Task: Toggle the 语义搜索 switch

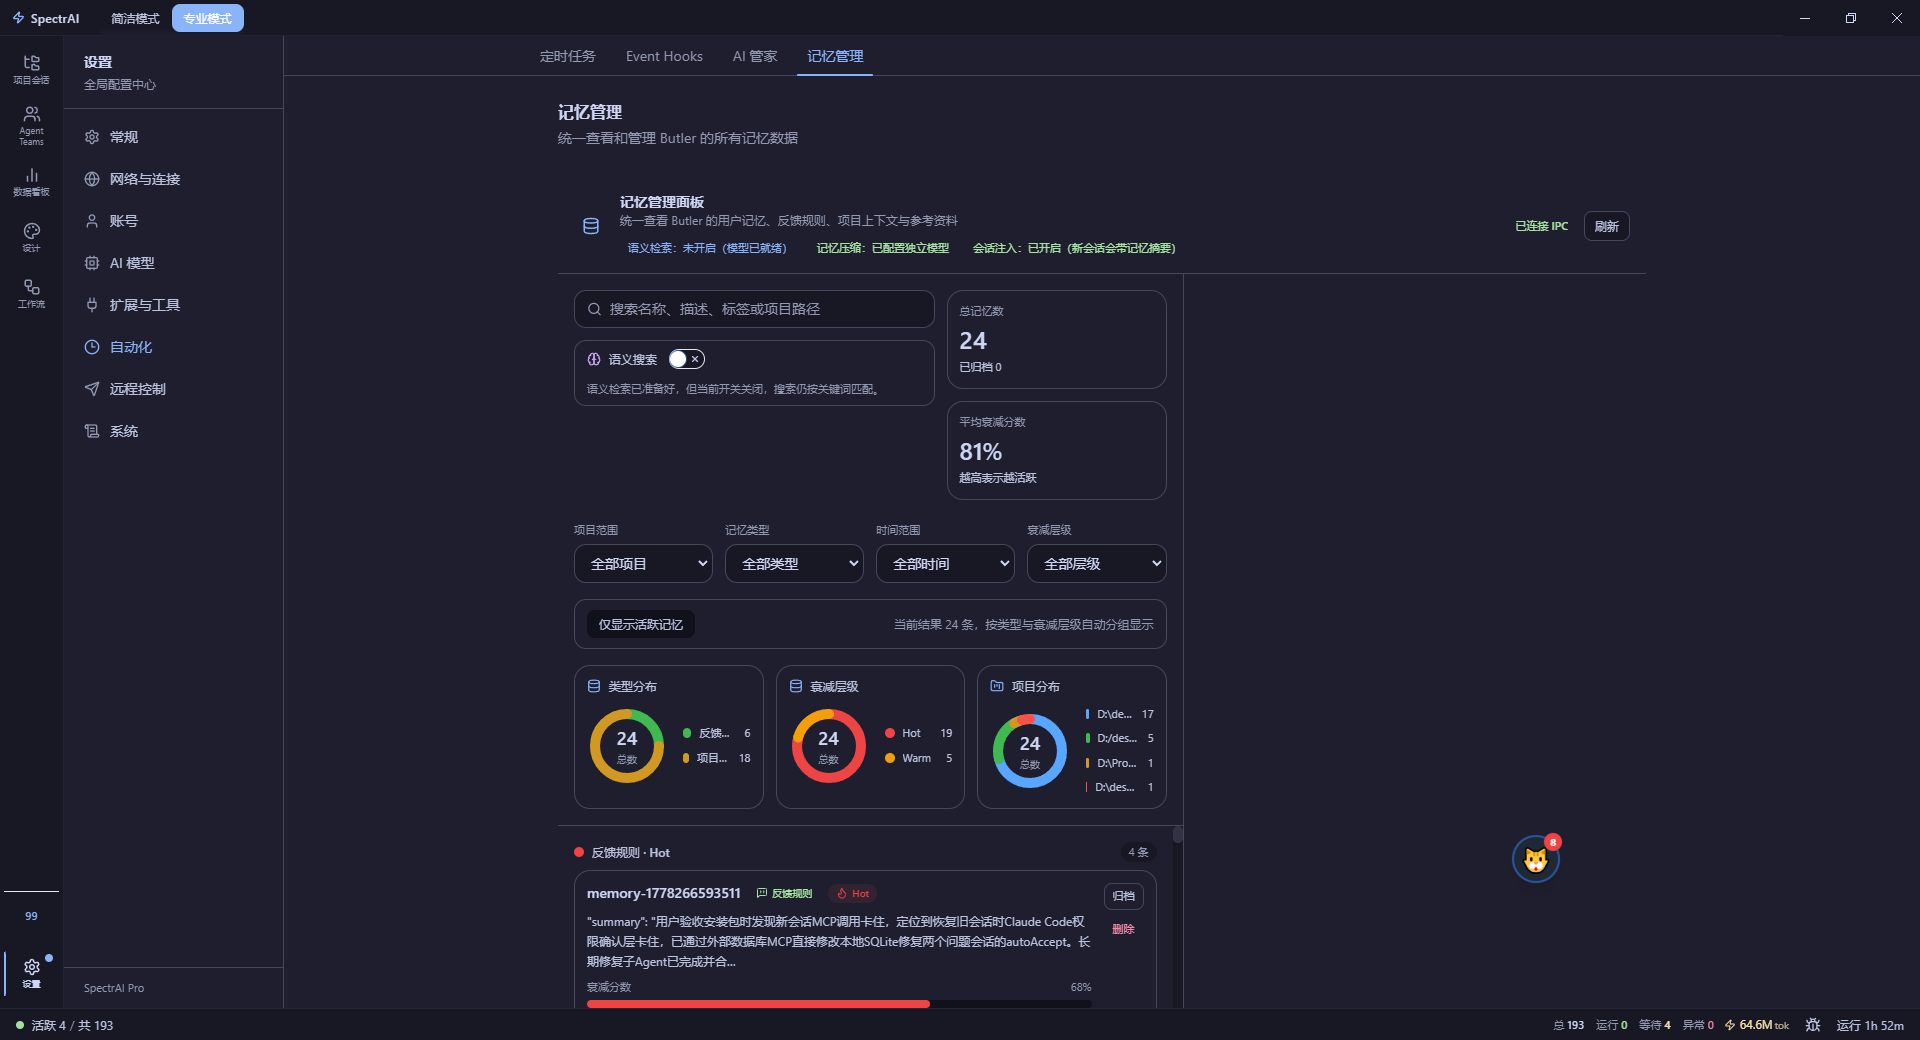Action: 687,359
